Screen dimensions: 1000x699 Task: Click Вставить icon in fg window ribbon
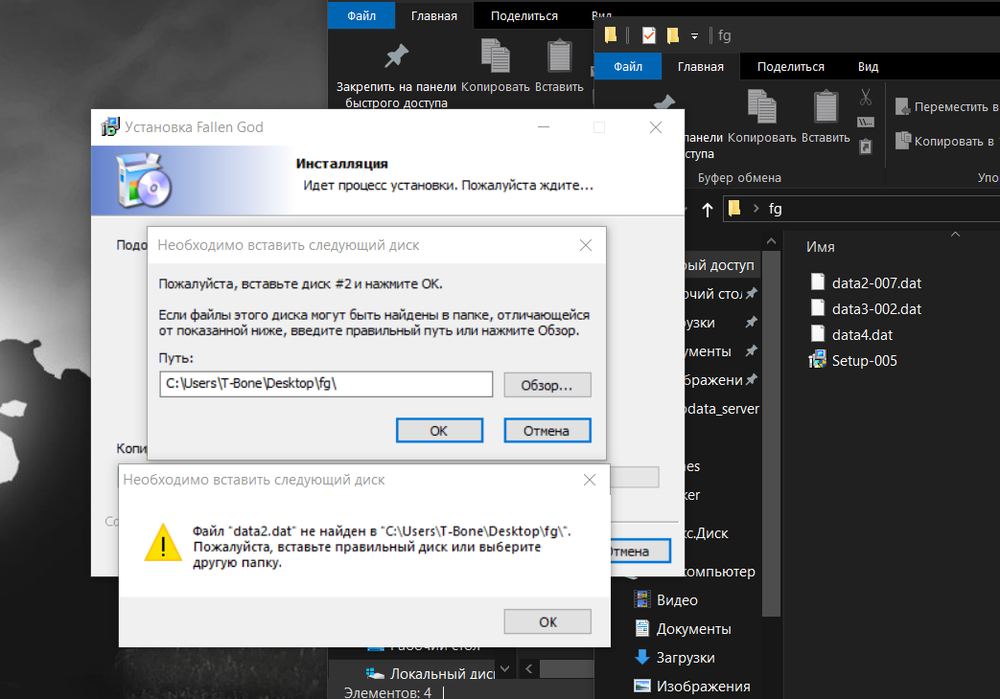[825, 106]
